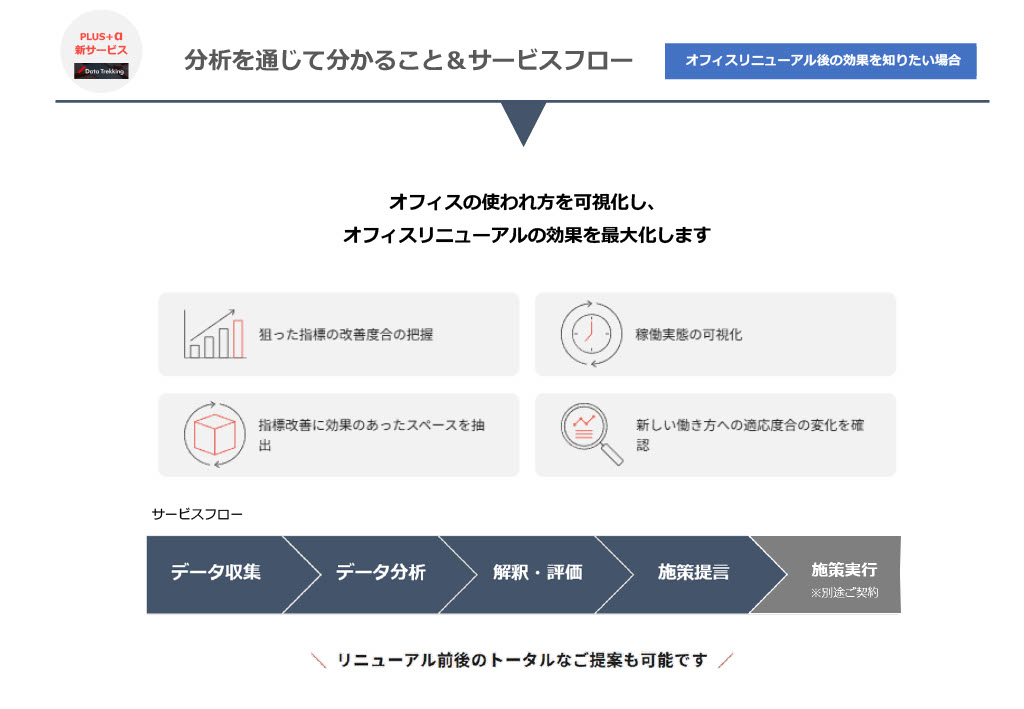Viewport: 1024px width, 709px height.
Task: Click the 分析を通じて分かること＆サービスフロー title
Action: pos(408,61)
